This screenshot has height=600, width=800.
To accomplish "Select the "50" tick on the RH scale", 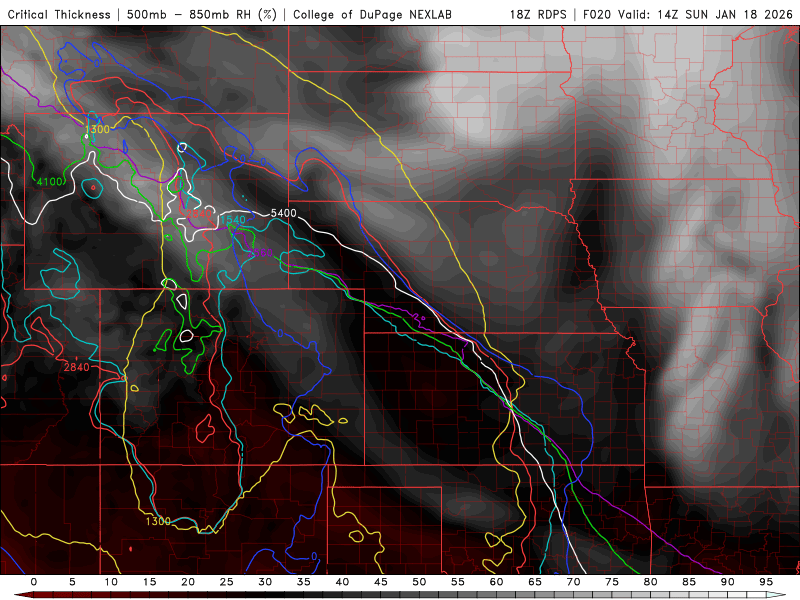I will (419, 582).
